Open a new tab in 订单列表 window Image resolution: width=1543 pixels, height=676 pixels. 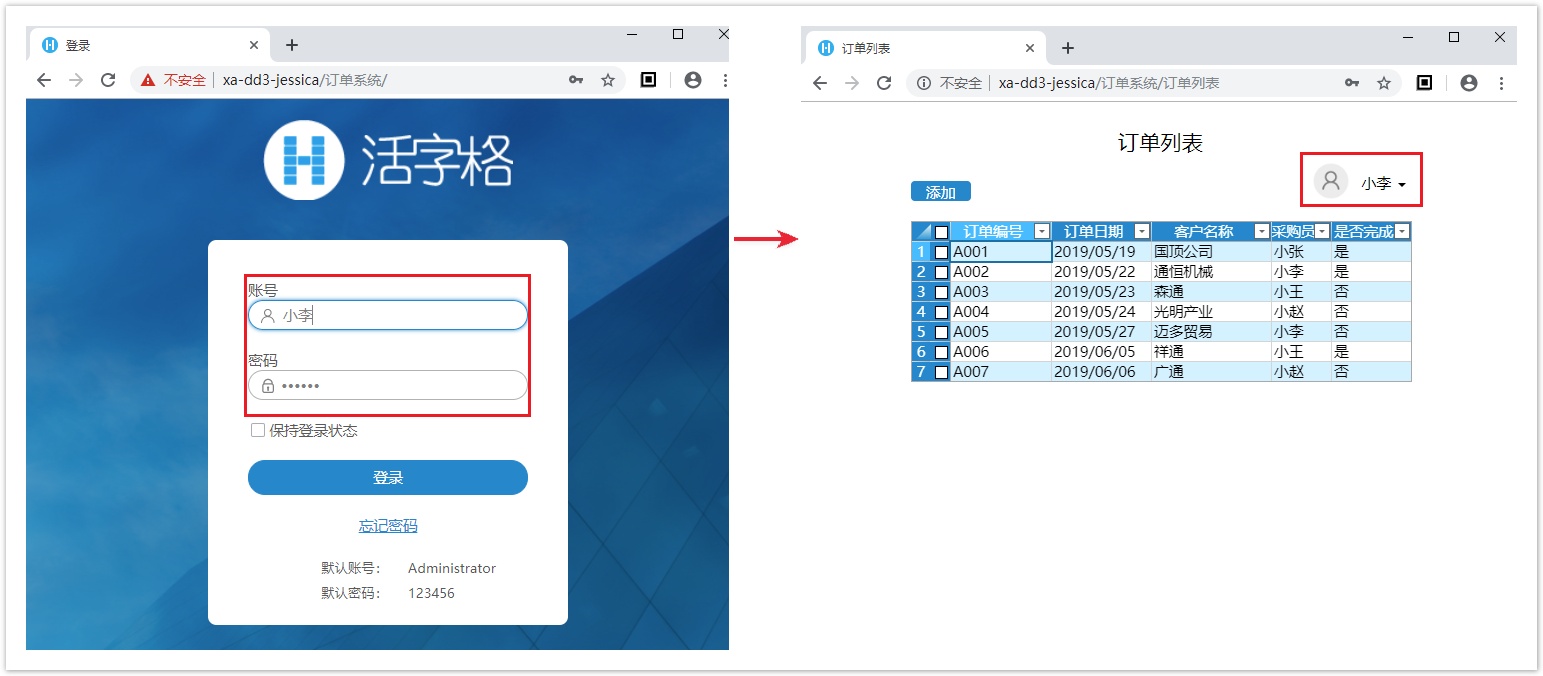coord(1068,48)
